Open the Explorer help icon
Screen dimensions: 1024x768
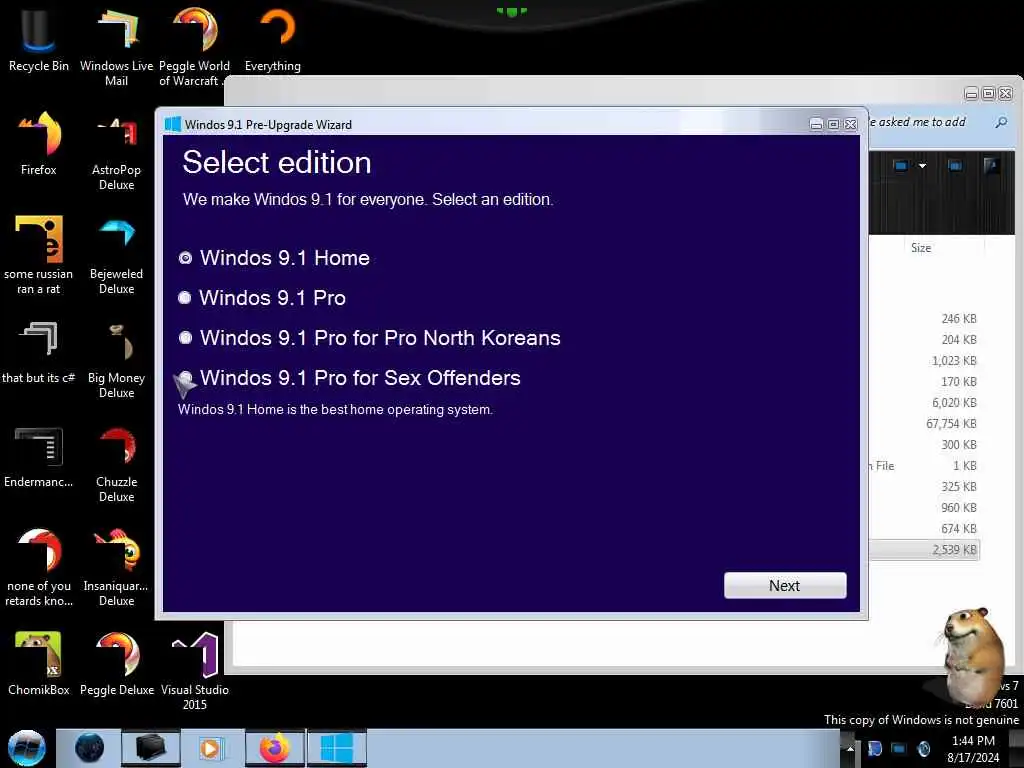click(x=991, y=166)
